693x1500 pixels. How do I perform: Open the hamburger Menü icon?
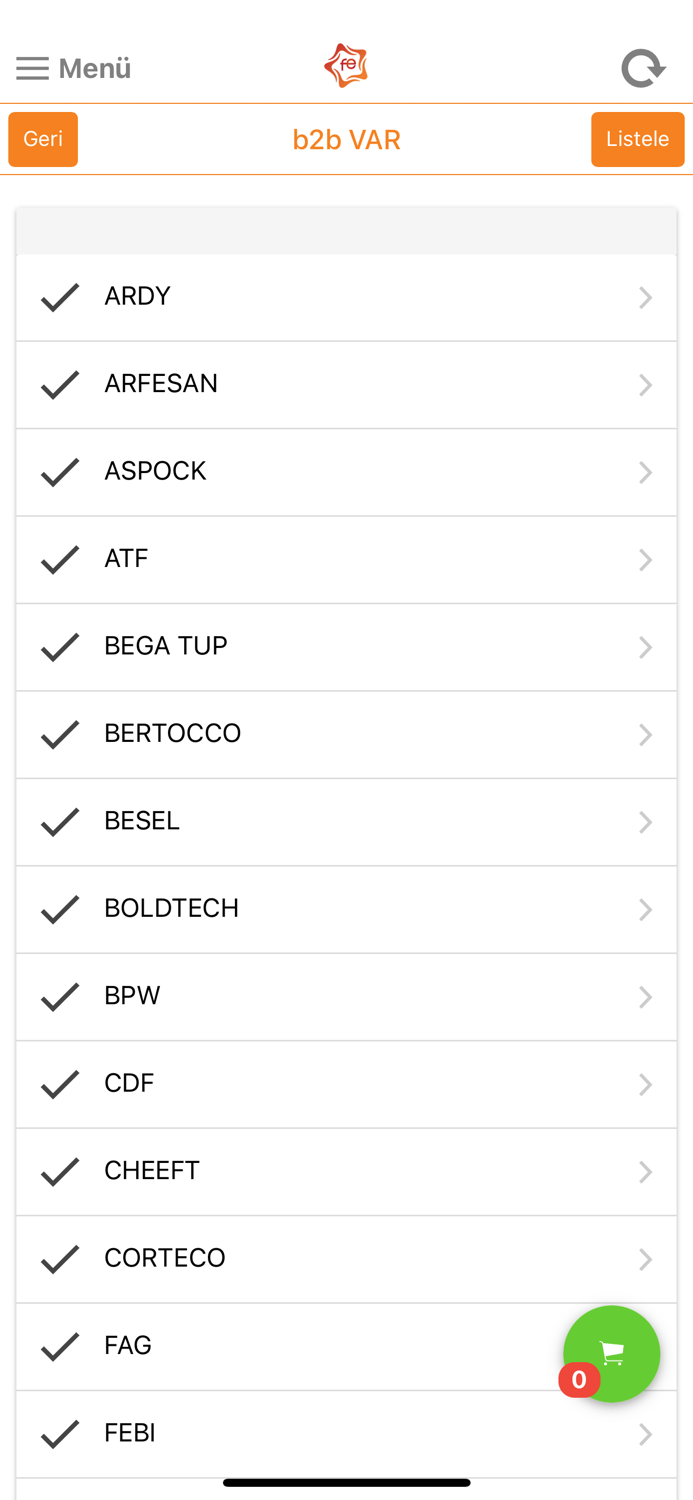(x=32, y=68)
